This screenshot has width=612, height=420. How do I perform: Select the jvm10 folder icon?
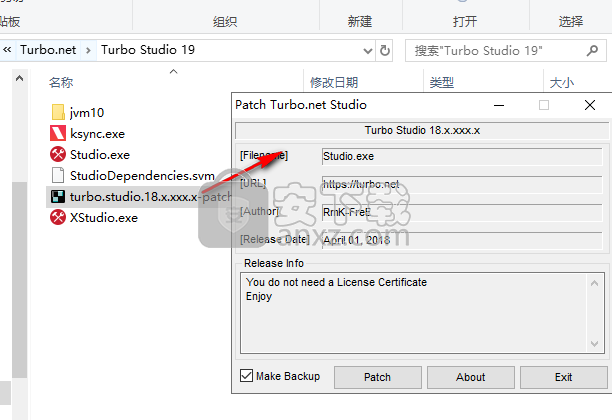[x=58, y=112]
